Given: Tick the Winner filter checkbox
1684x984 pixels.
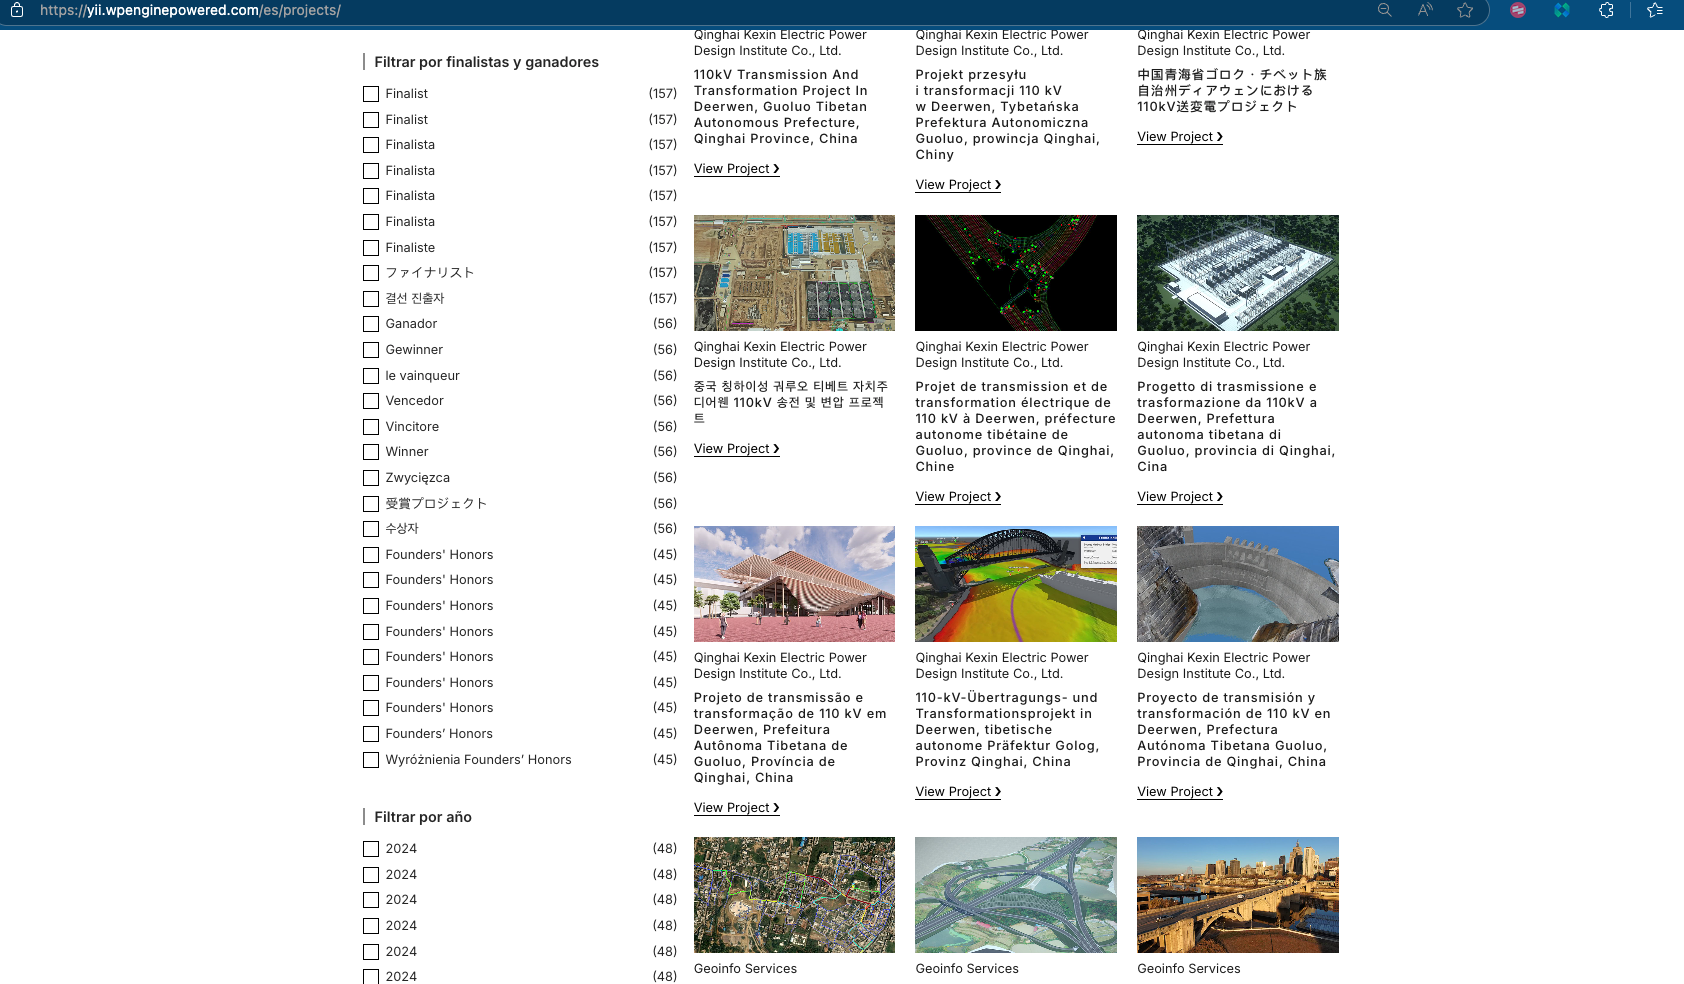Looking at the screenshot, I should pyautogui.click(x=371, y=452).
